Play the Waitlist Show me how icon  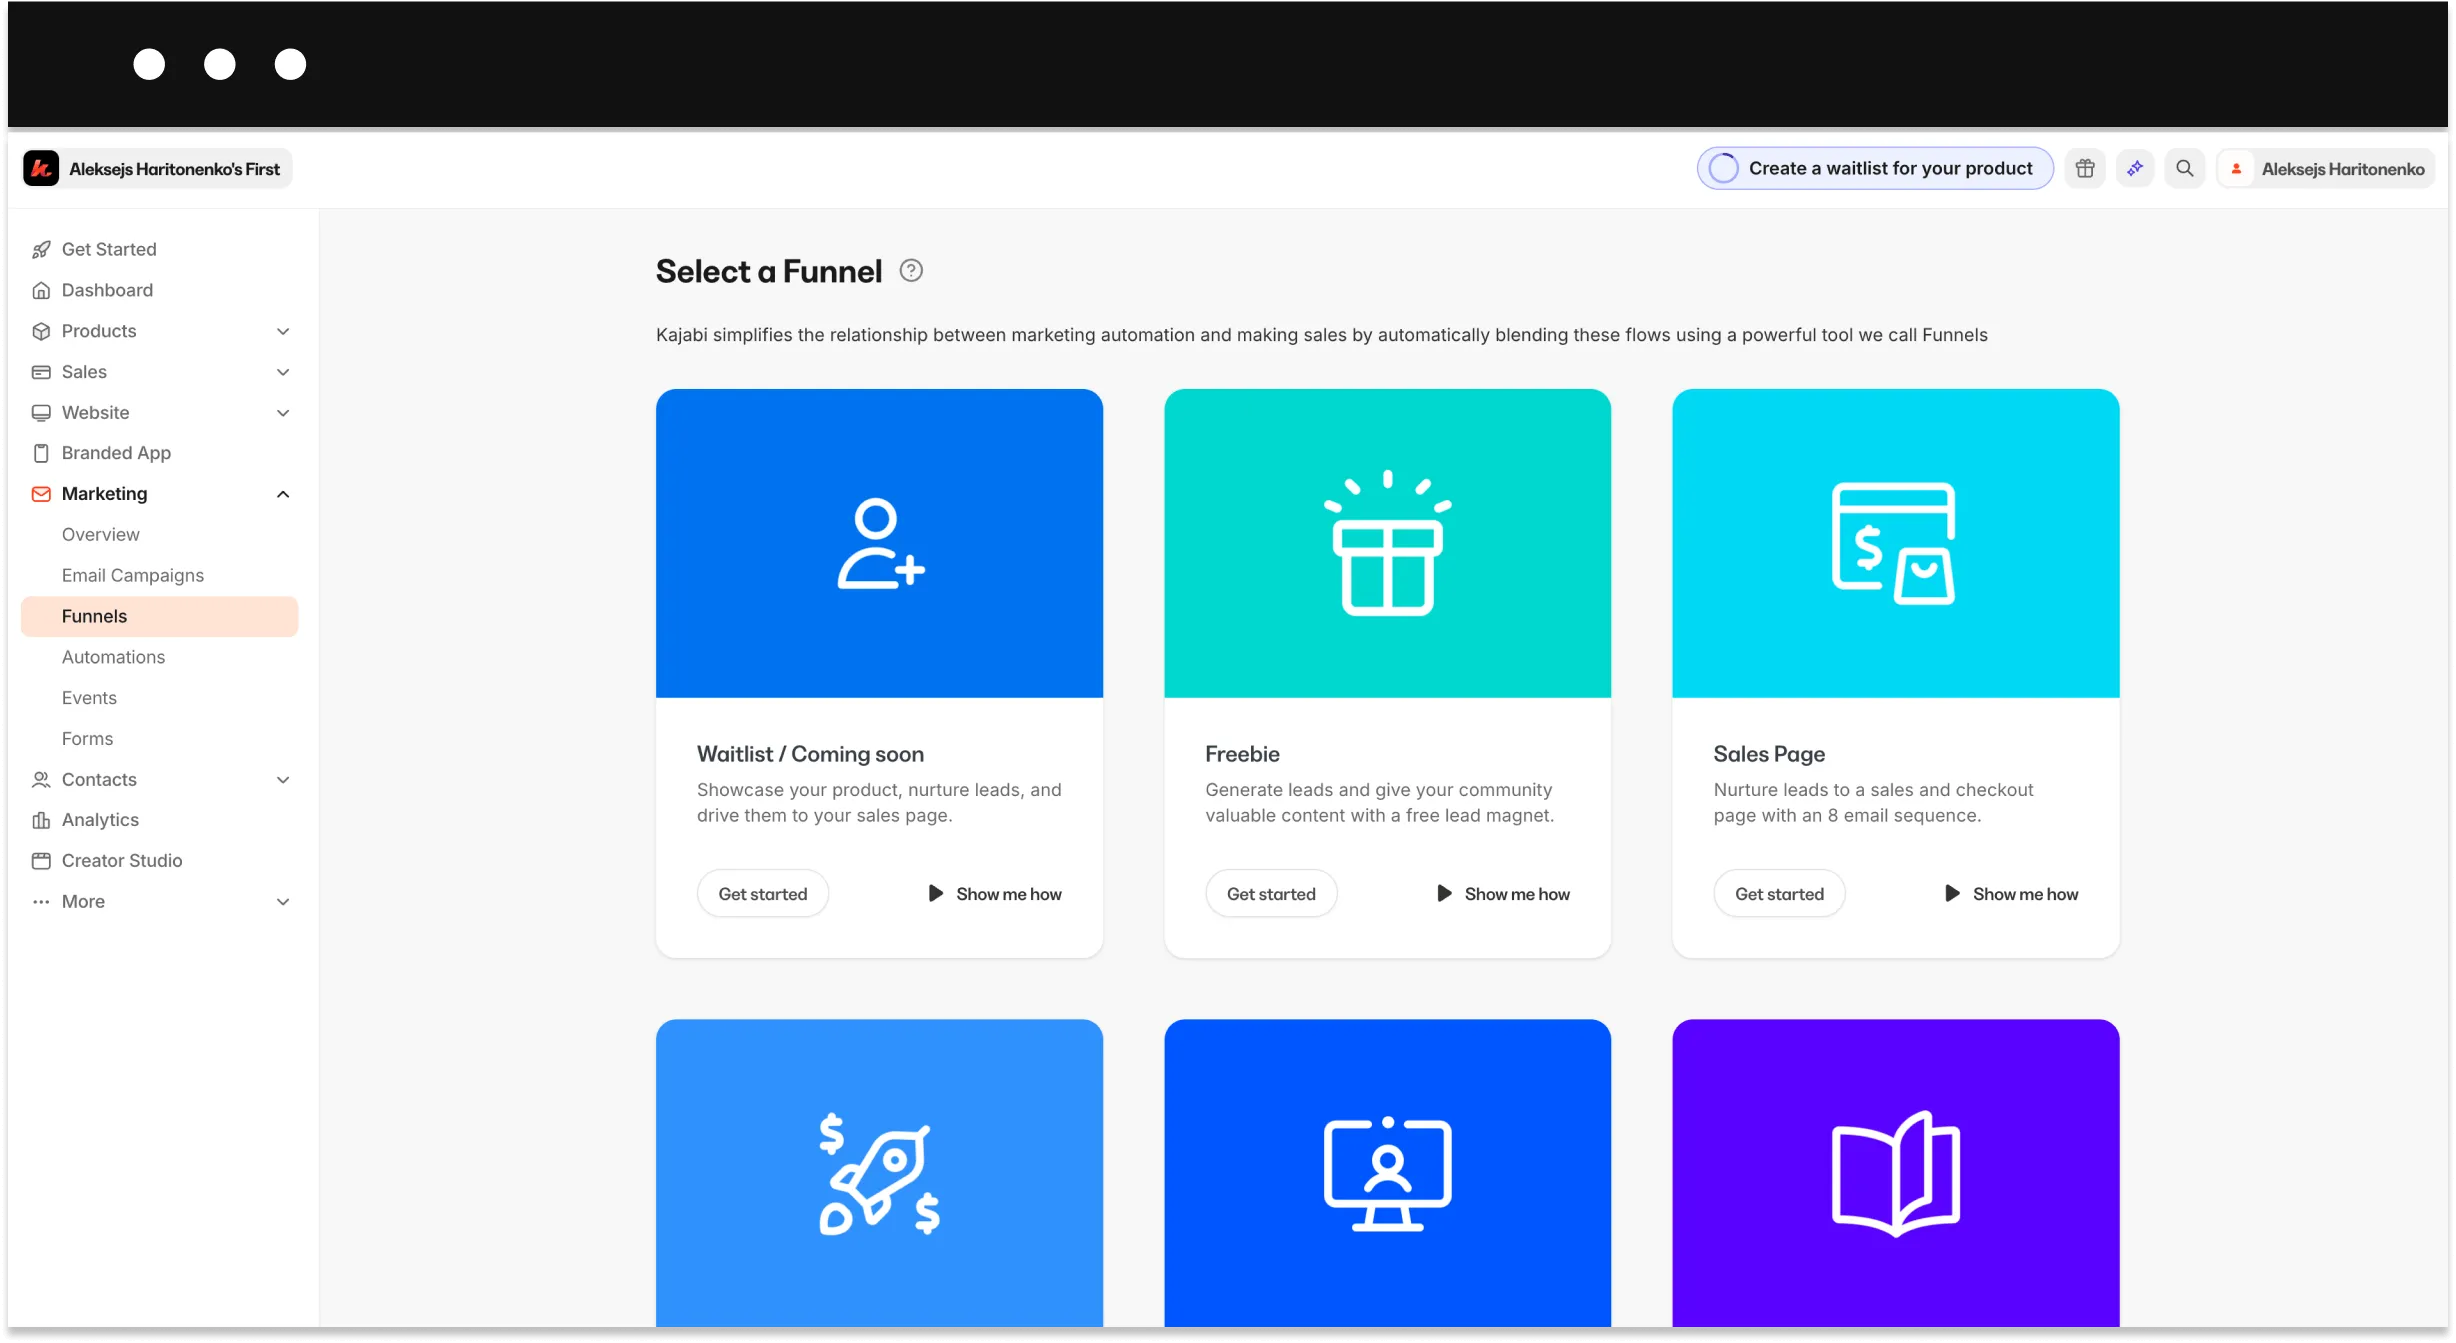click(936, 893)
